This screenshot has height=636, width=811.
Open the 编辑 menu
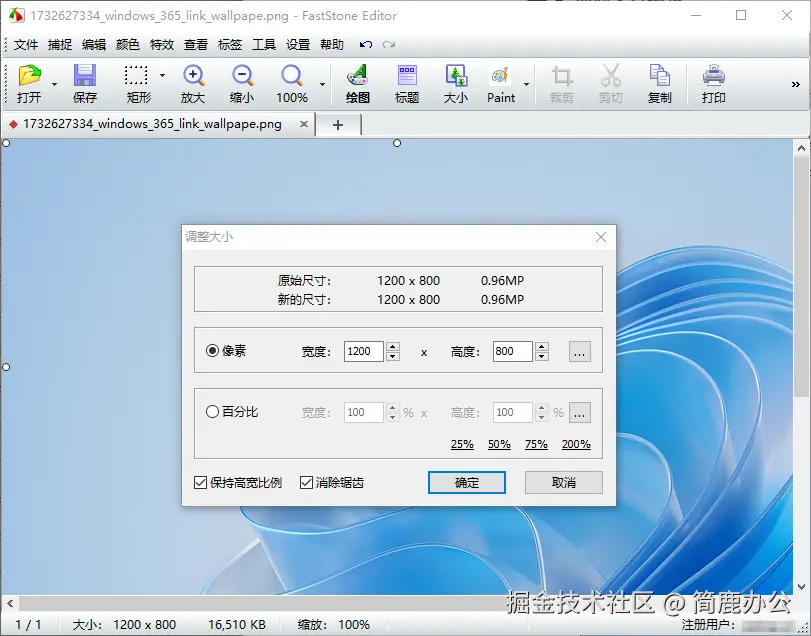click(x=94, y=45)
